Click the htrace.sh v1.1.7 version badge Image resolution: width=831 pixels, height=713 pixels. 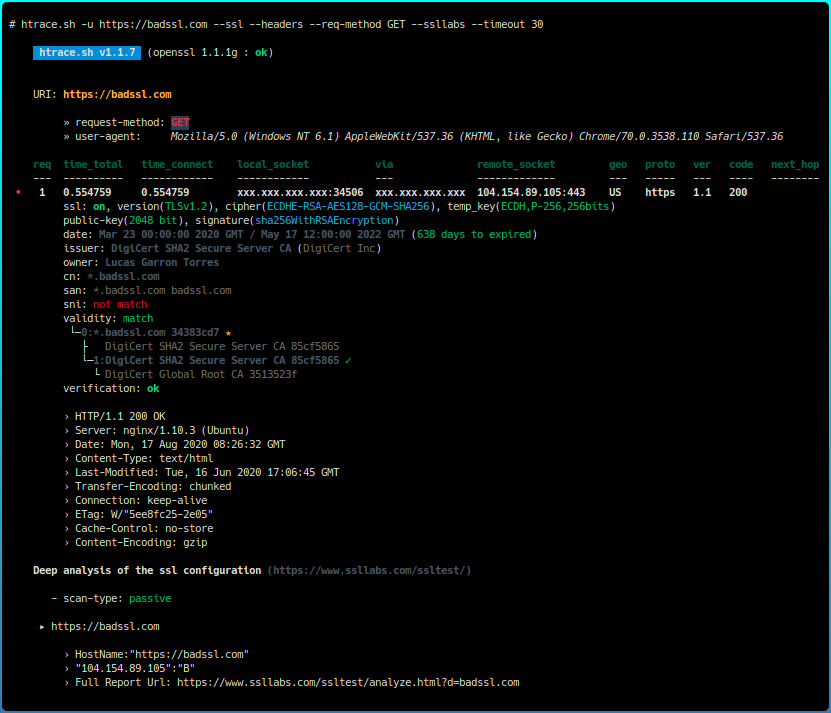tap(87, 52)
